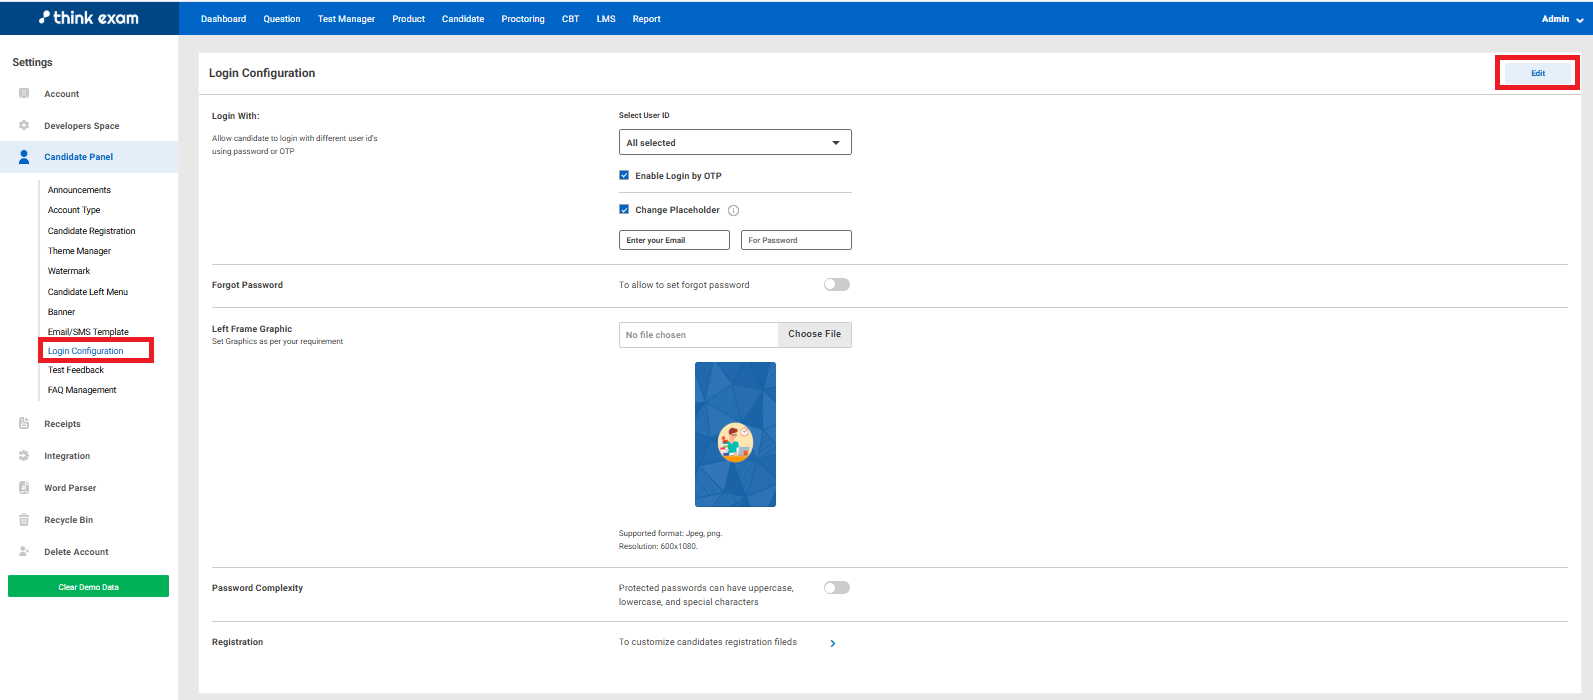Image resolution: width=1593 pixels, height=700 pixels.
Task: Expand the Admin account menu
Action: point(1561,19)
